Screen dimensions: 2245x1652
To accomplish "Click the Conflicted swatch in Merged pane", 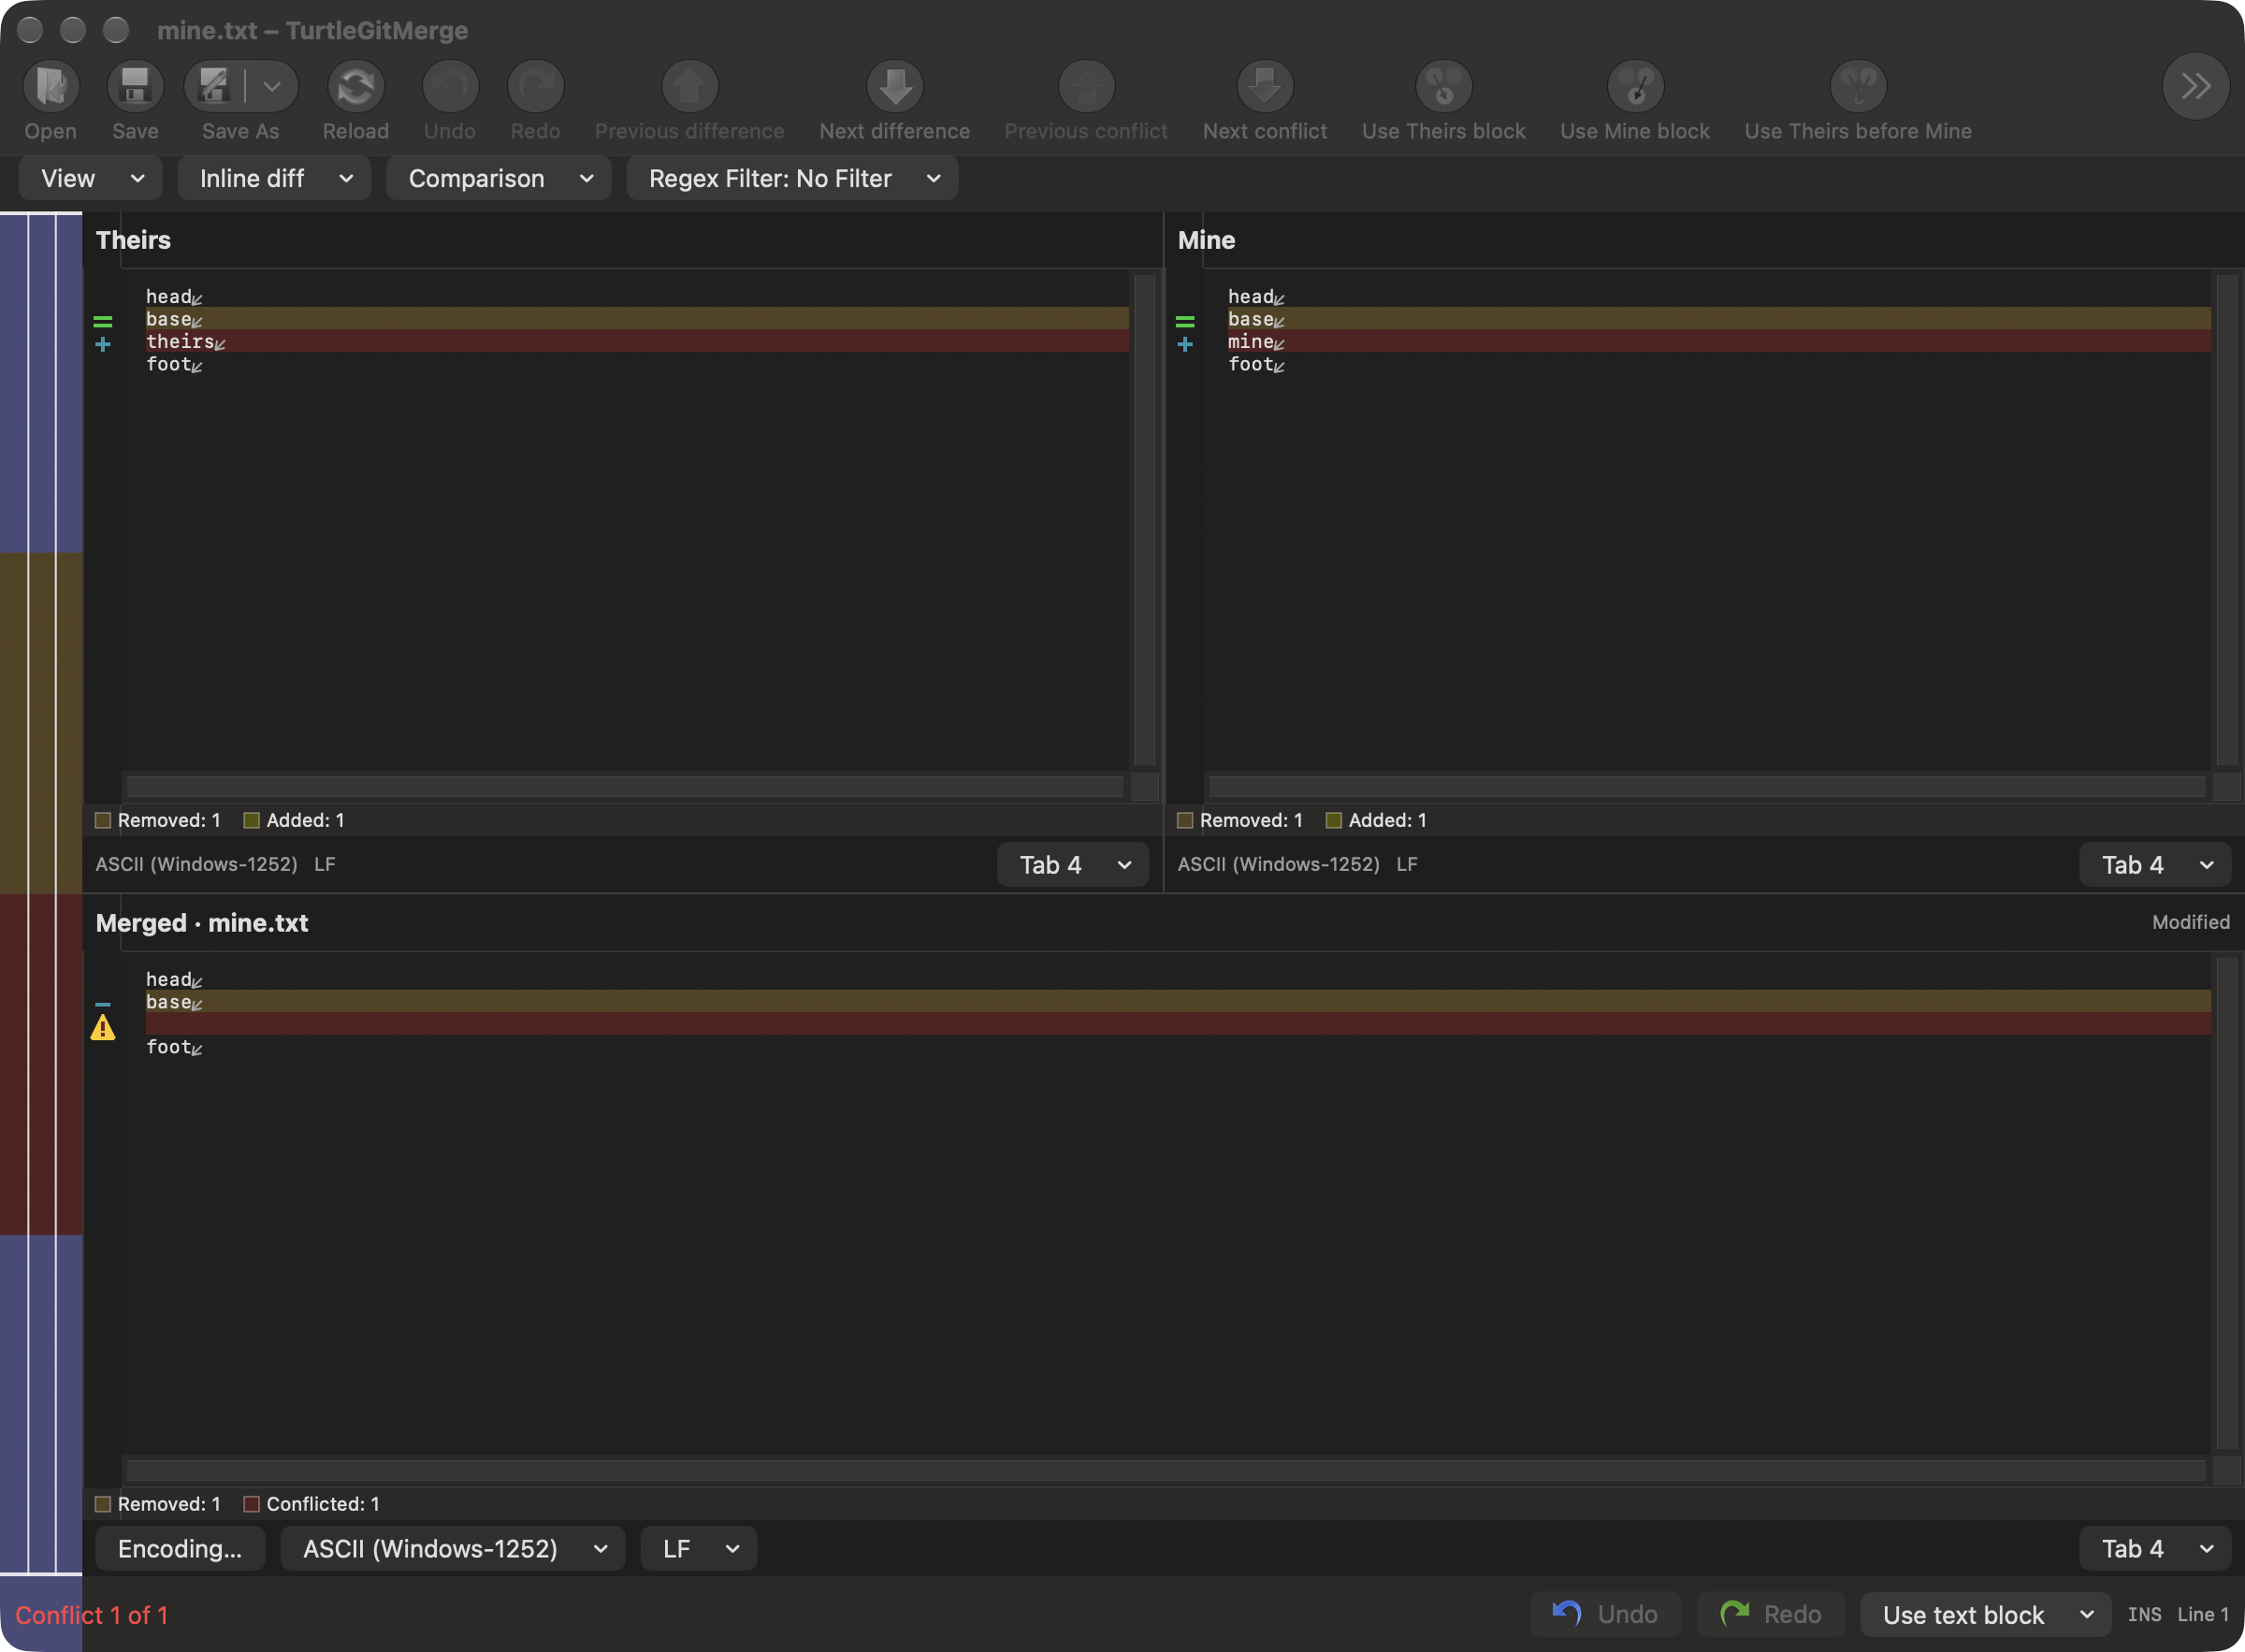I will pos(251,1505).
